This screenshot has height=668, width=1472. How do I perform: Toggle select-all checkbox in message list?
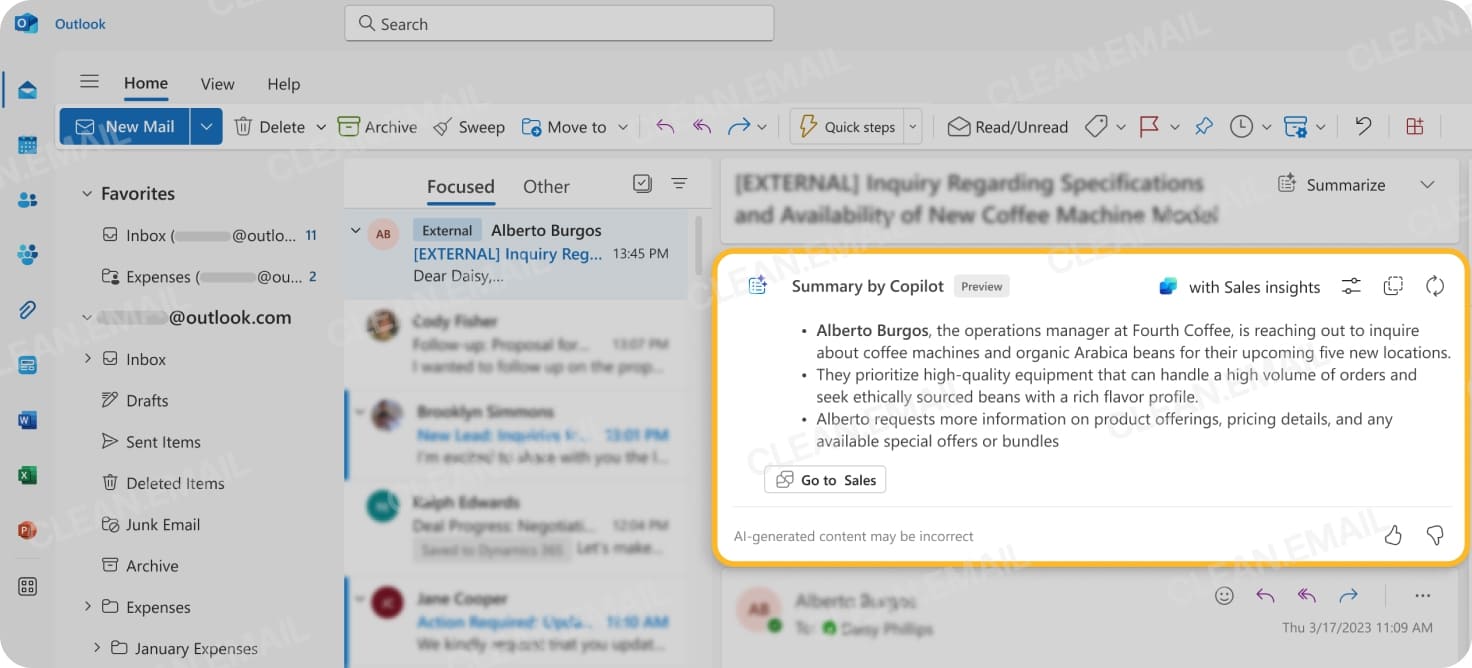point(642,183)
